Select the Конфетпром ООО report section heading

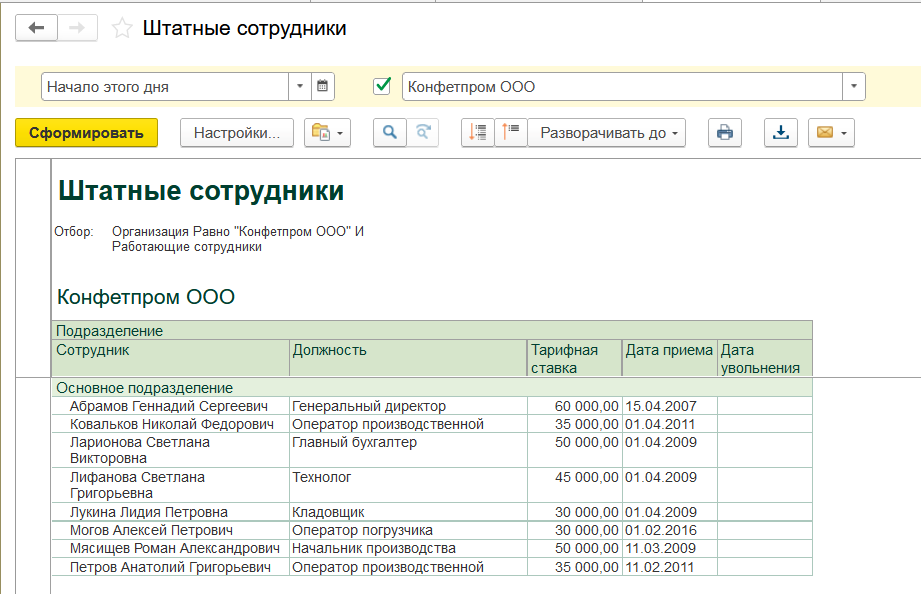[x=146, y=297]
